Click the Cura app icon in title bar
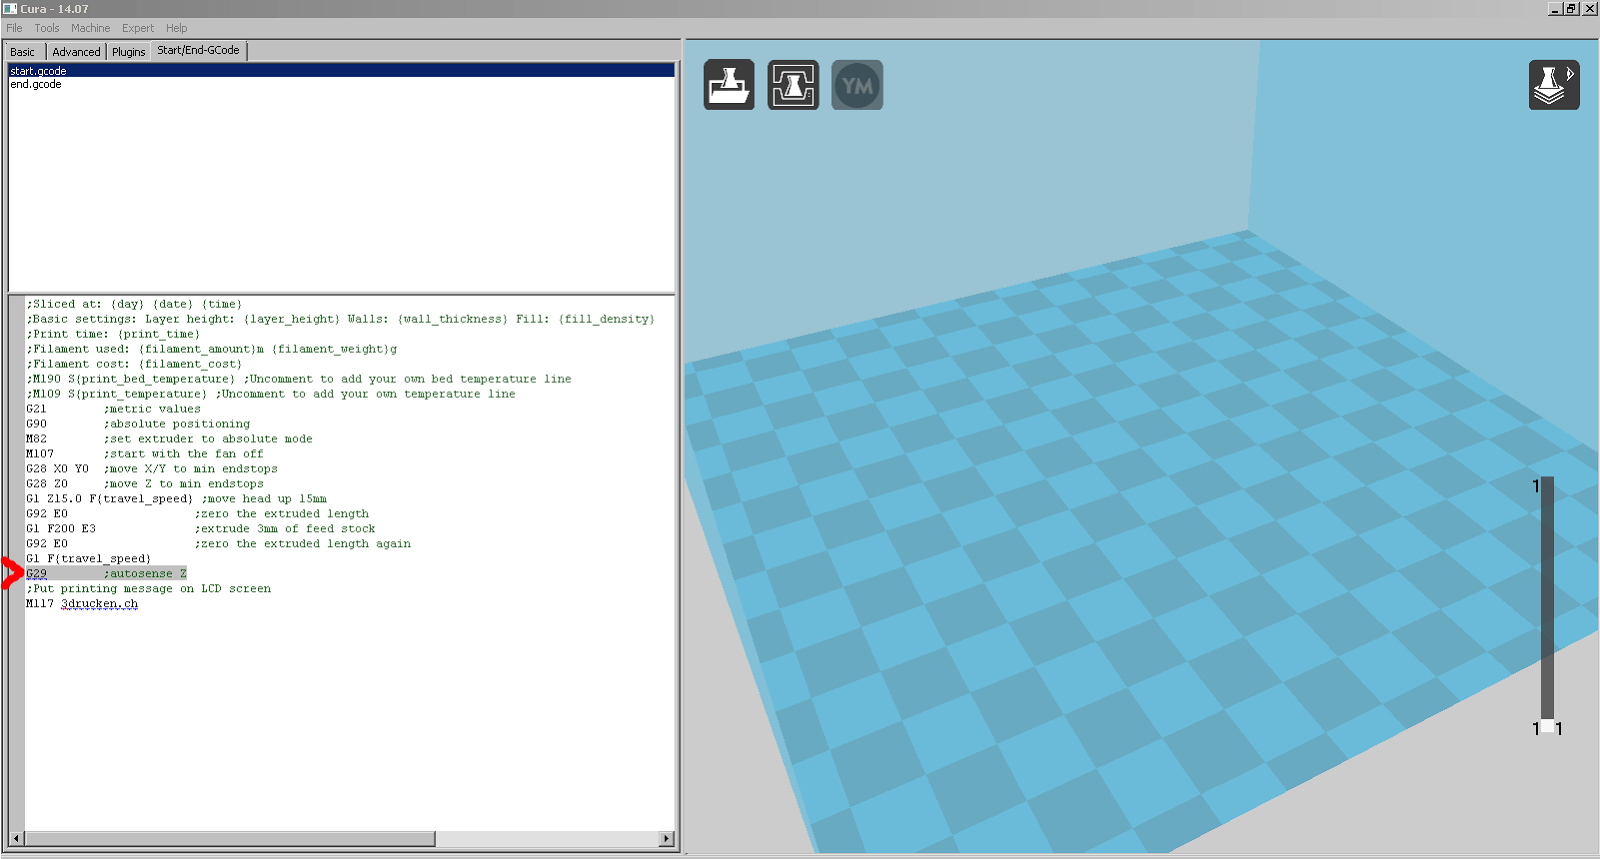The height and width of the screenshot is (859, 1600). (x=10, y=8)
